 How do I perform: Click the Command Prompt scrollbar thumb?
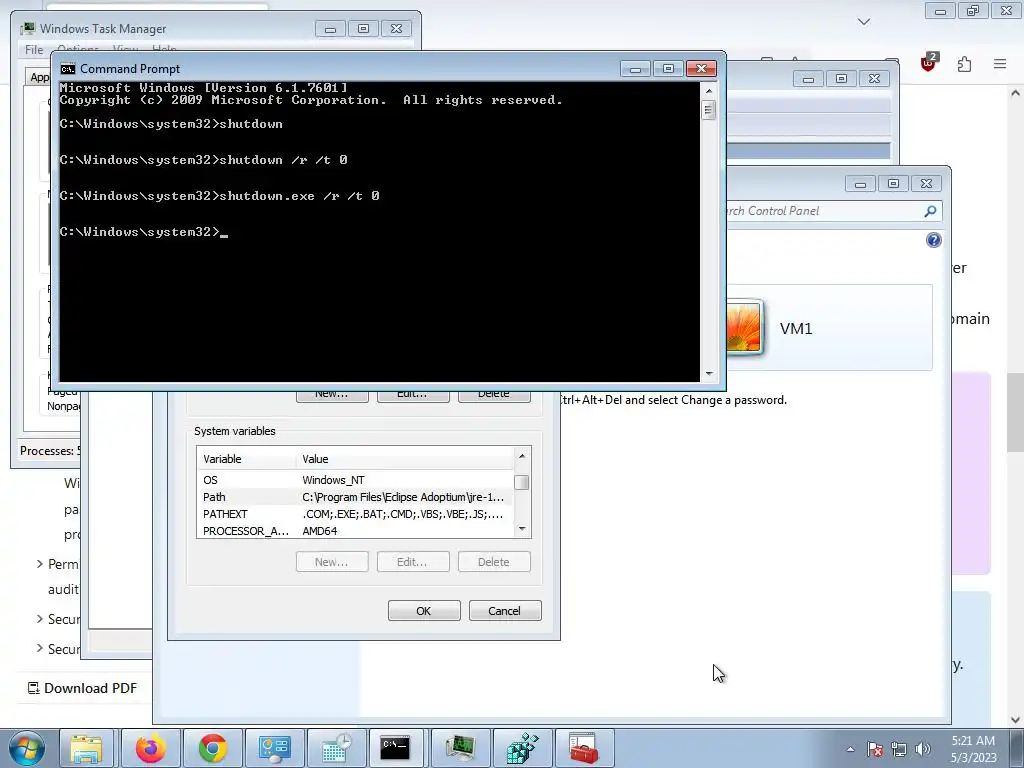(x=709, y=110)
